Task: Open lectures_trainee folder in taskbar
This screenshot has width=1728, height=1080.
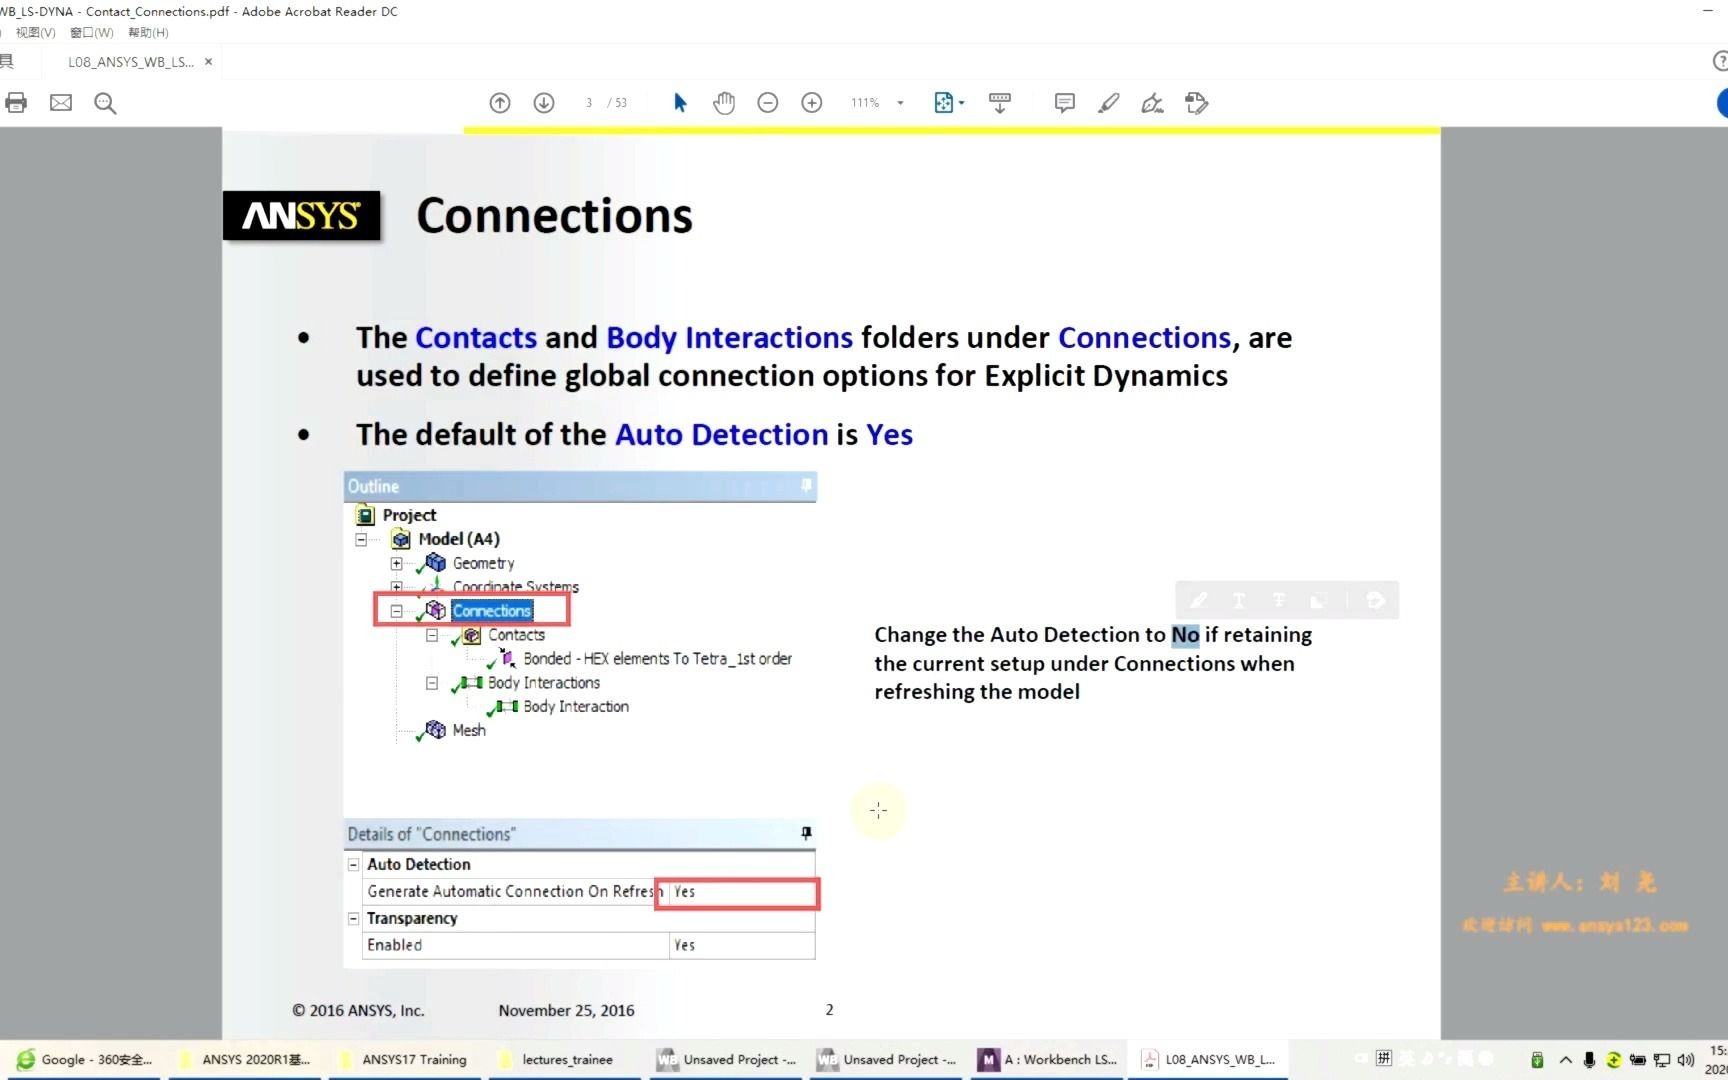Action: [565, 1060]
